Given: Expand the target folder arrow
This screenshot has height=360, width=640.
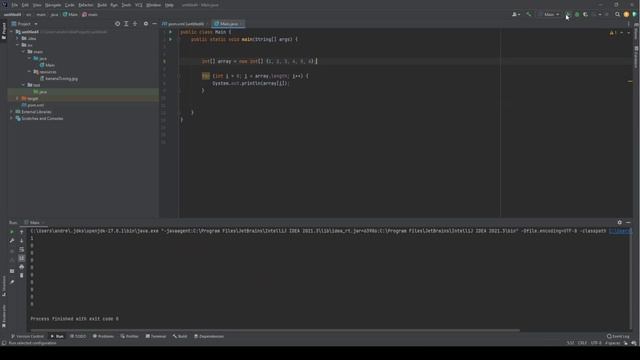Looking at the screenshot, I should [18, 98].
